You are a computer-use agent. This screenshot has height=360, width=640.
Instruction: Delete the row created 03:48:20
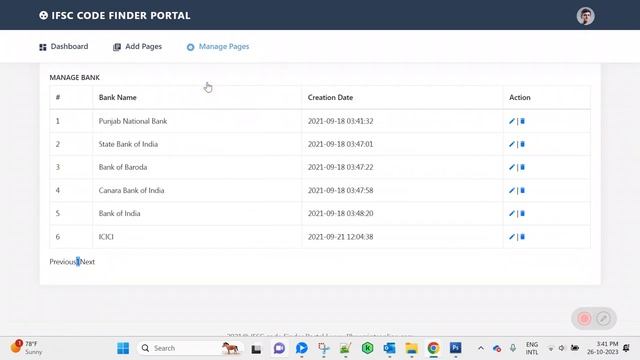(x=522, y=213)
